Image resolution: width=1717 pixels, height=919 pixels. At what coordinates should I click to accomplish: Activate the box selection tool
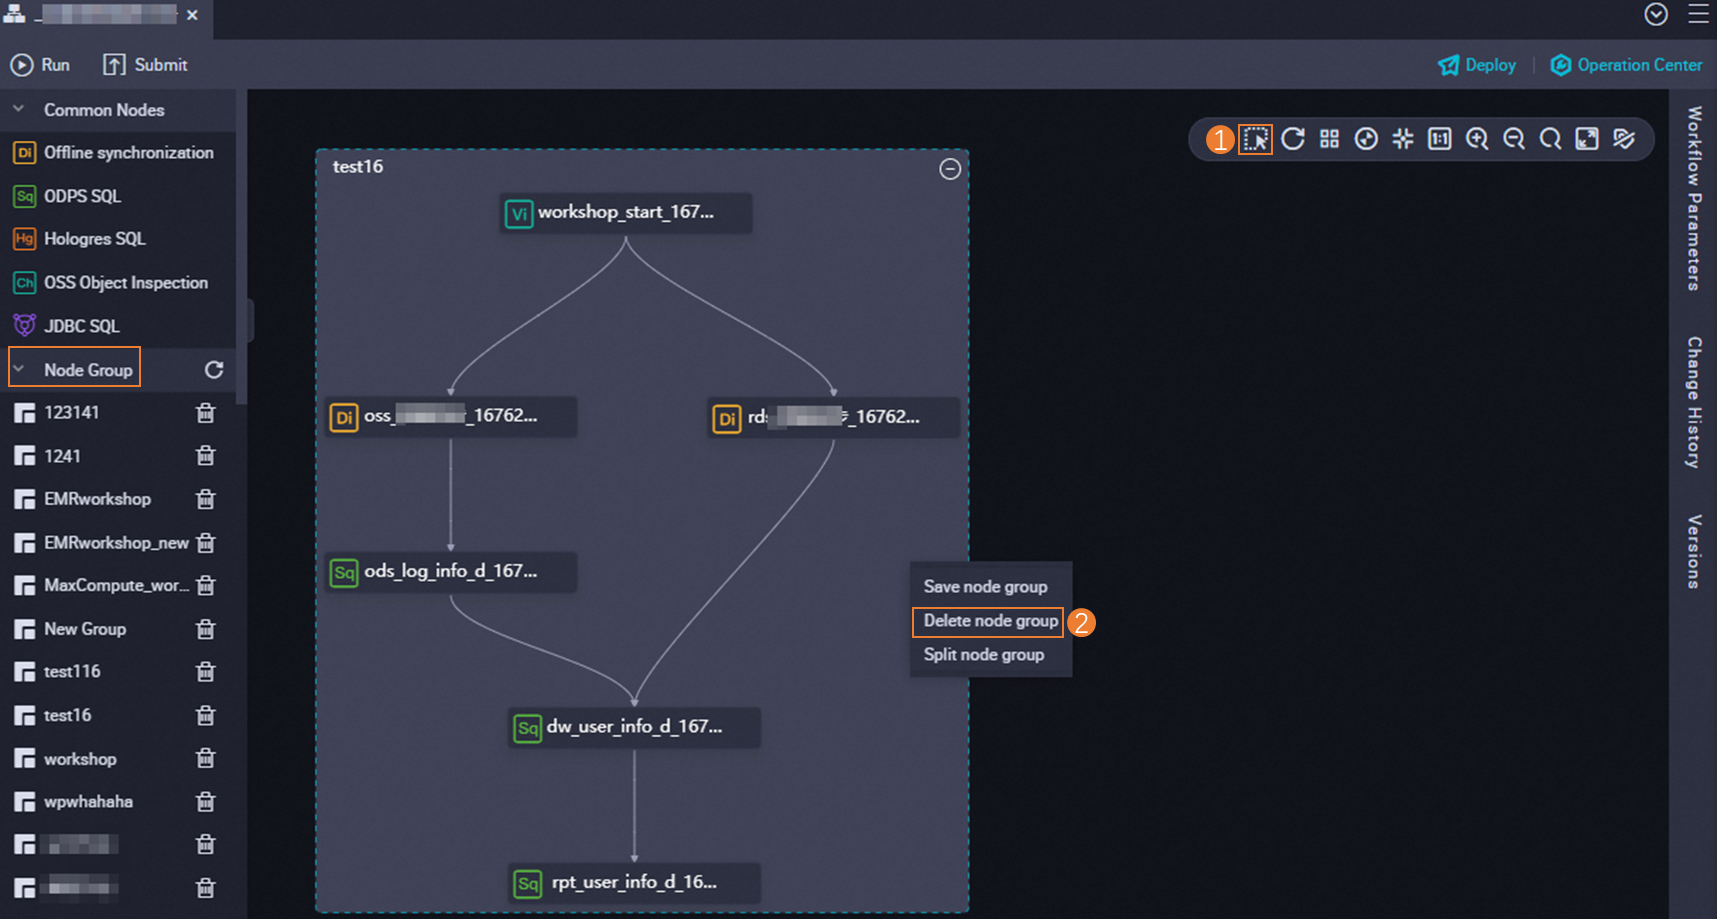(x=1255, y=139)
